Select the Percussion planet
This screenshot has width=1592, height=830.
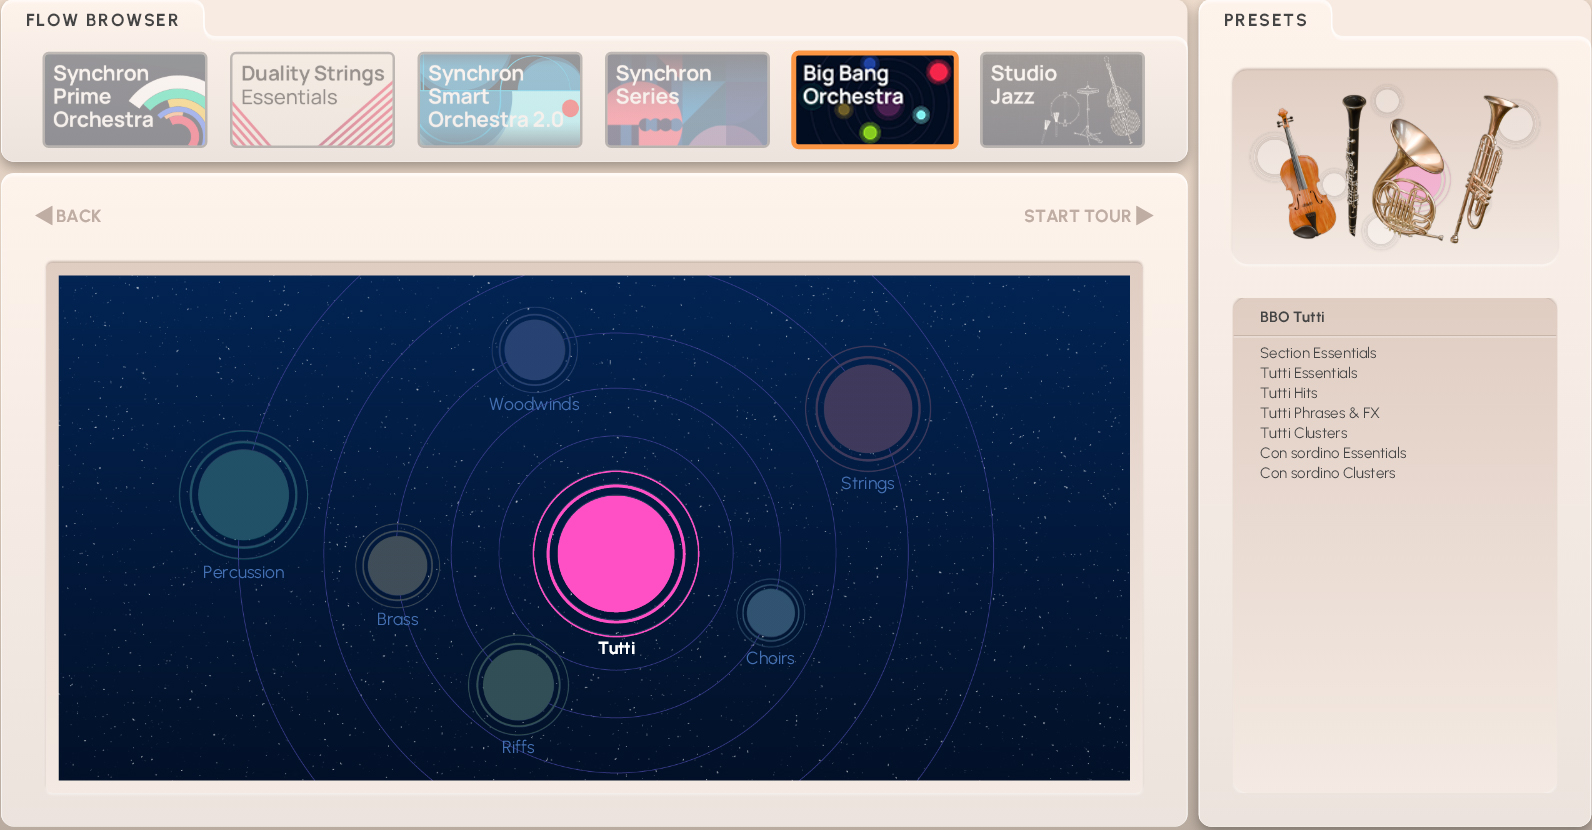(243, 495)
